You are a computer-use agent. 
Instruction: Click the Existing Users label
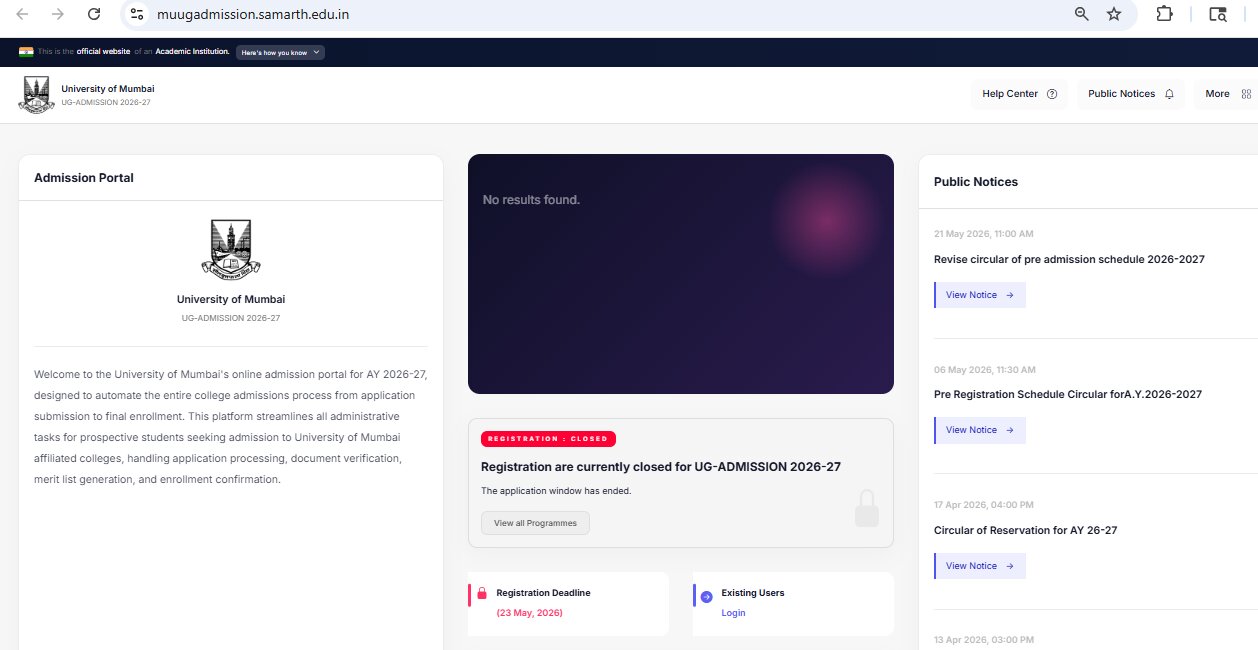coord(753,593)
